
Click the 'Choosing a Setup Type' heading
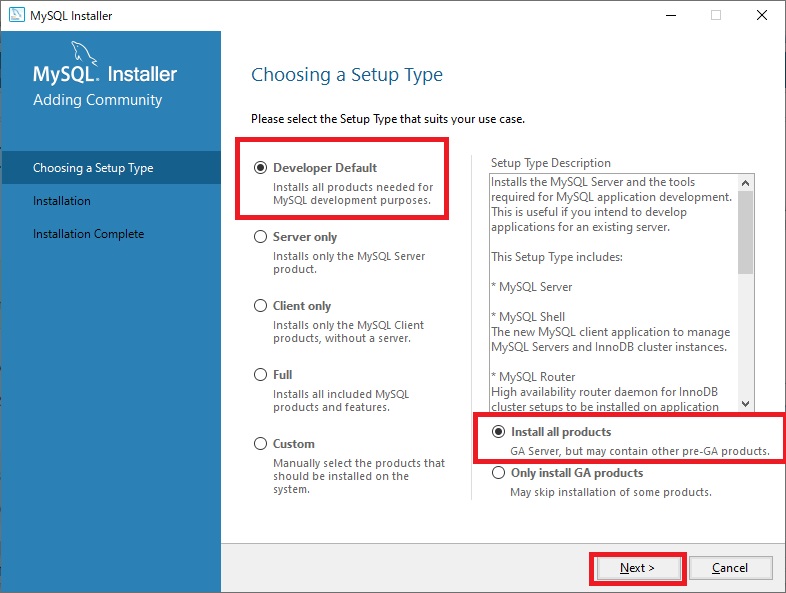[347, 75]
